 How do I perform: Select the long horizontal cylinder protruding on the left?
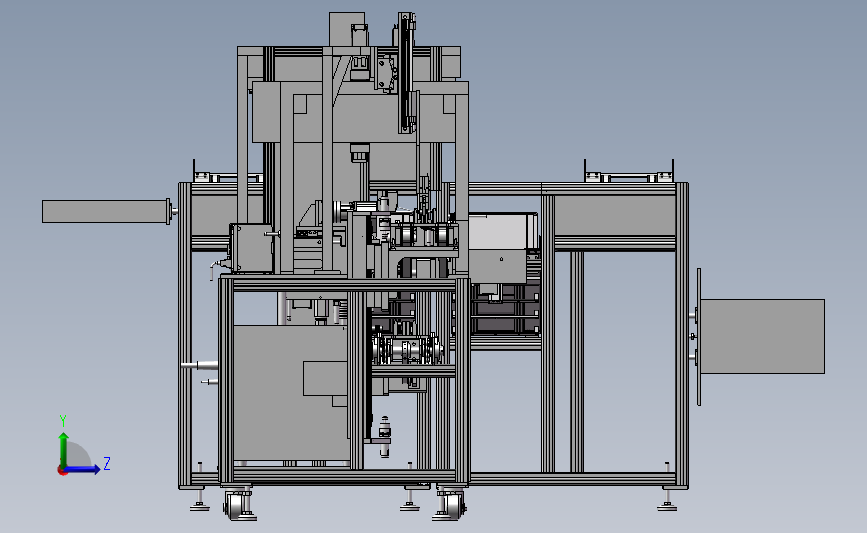tap(106, 212)
